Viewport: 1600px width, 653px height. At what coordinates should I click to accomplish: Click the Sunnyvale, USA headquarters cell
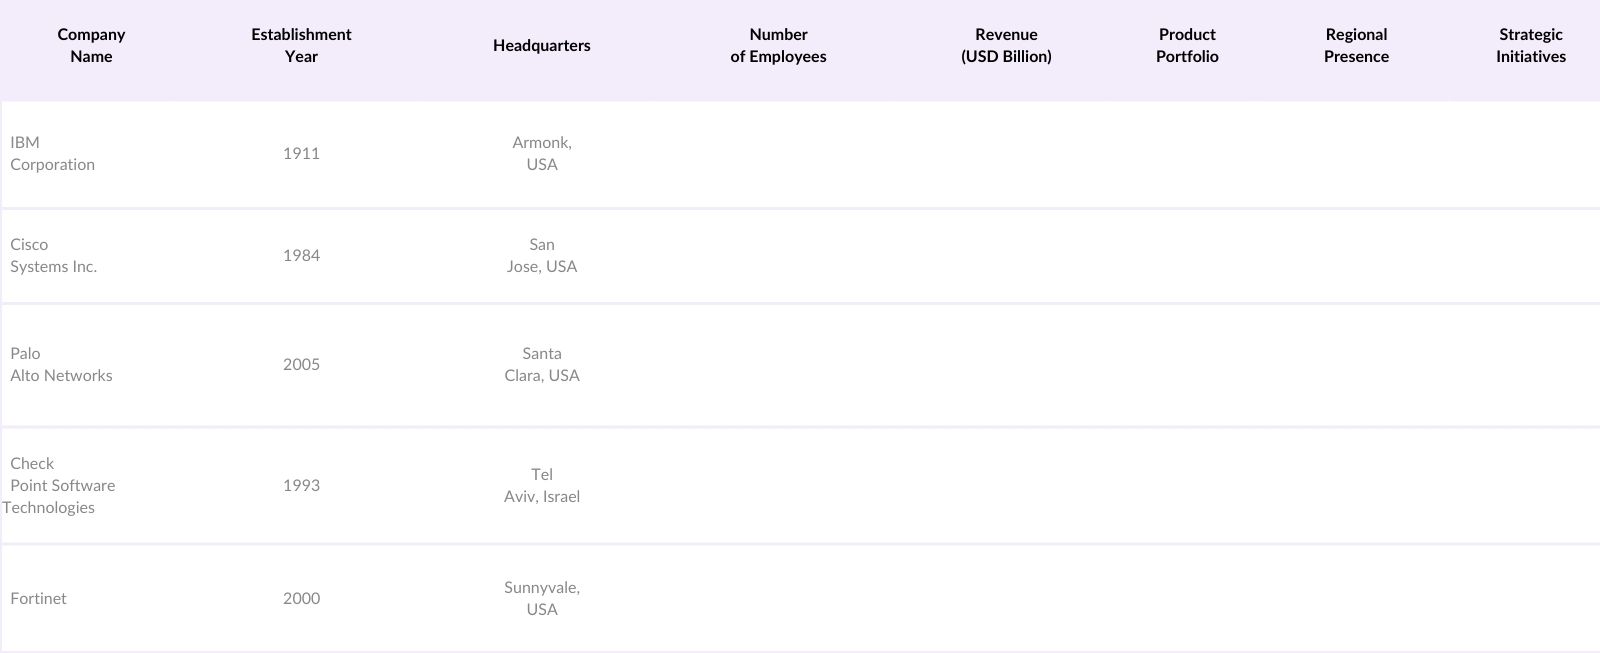(x=542, y=598)
